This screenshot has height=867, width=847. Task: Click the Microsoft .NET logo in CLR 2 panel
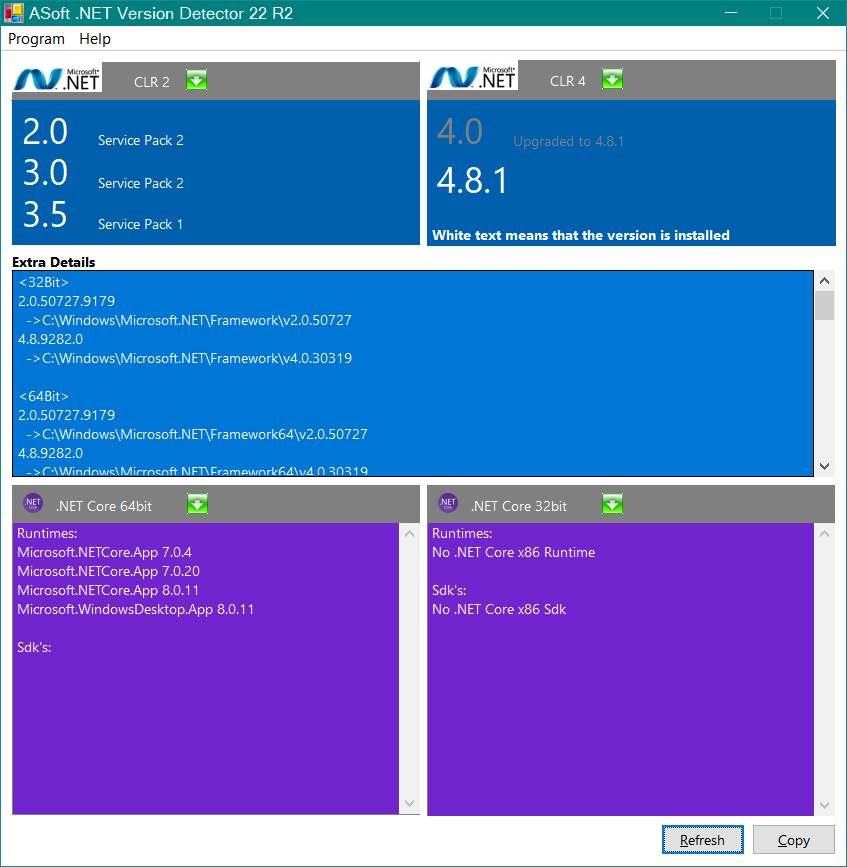coord(59,80)
